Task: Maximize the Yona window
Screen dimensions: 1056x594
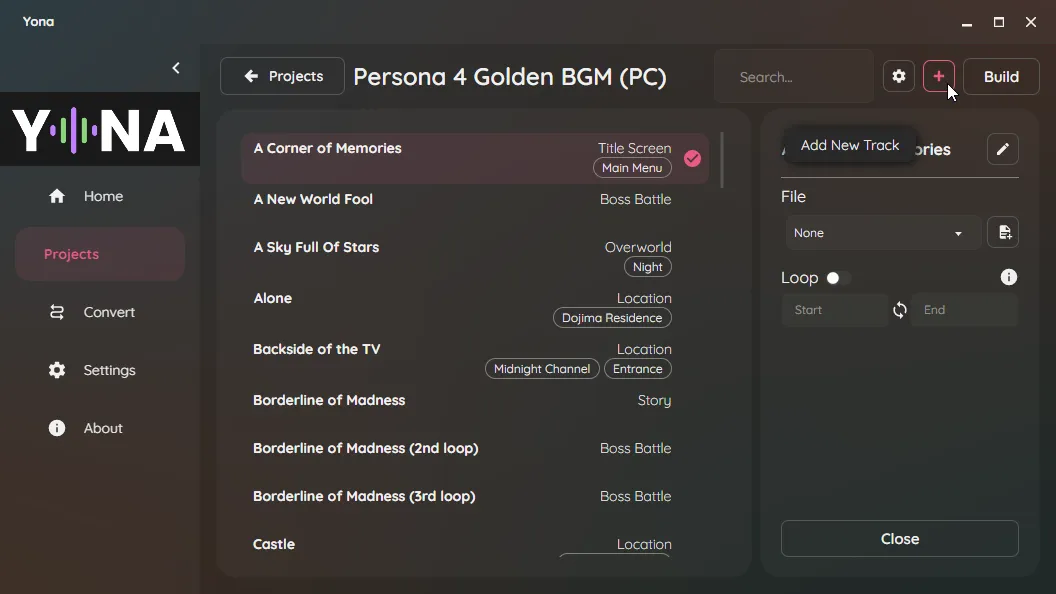Action: point(999,22)
